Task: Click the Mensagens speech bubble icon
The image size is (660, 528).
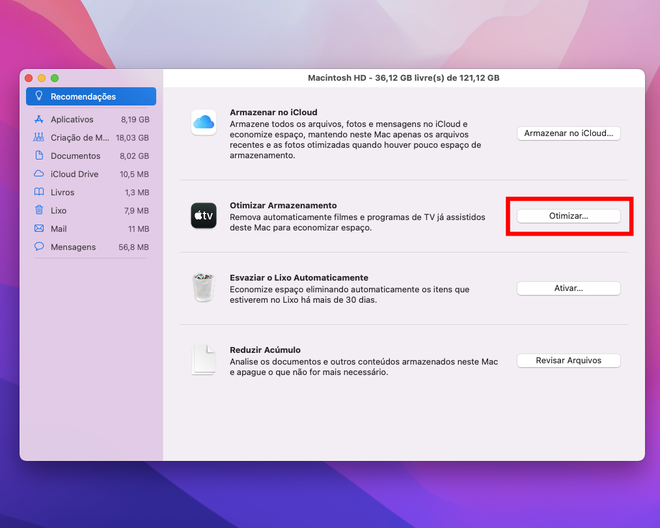Action: click(x=39, y=246)
